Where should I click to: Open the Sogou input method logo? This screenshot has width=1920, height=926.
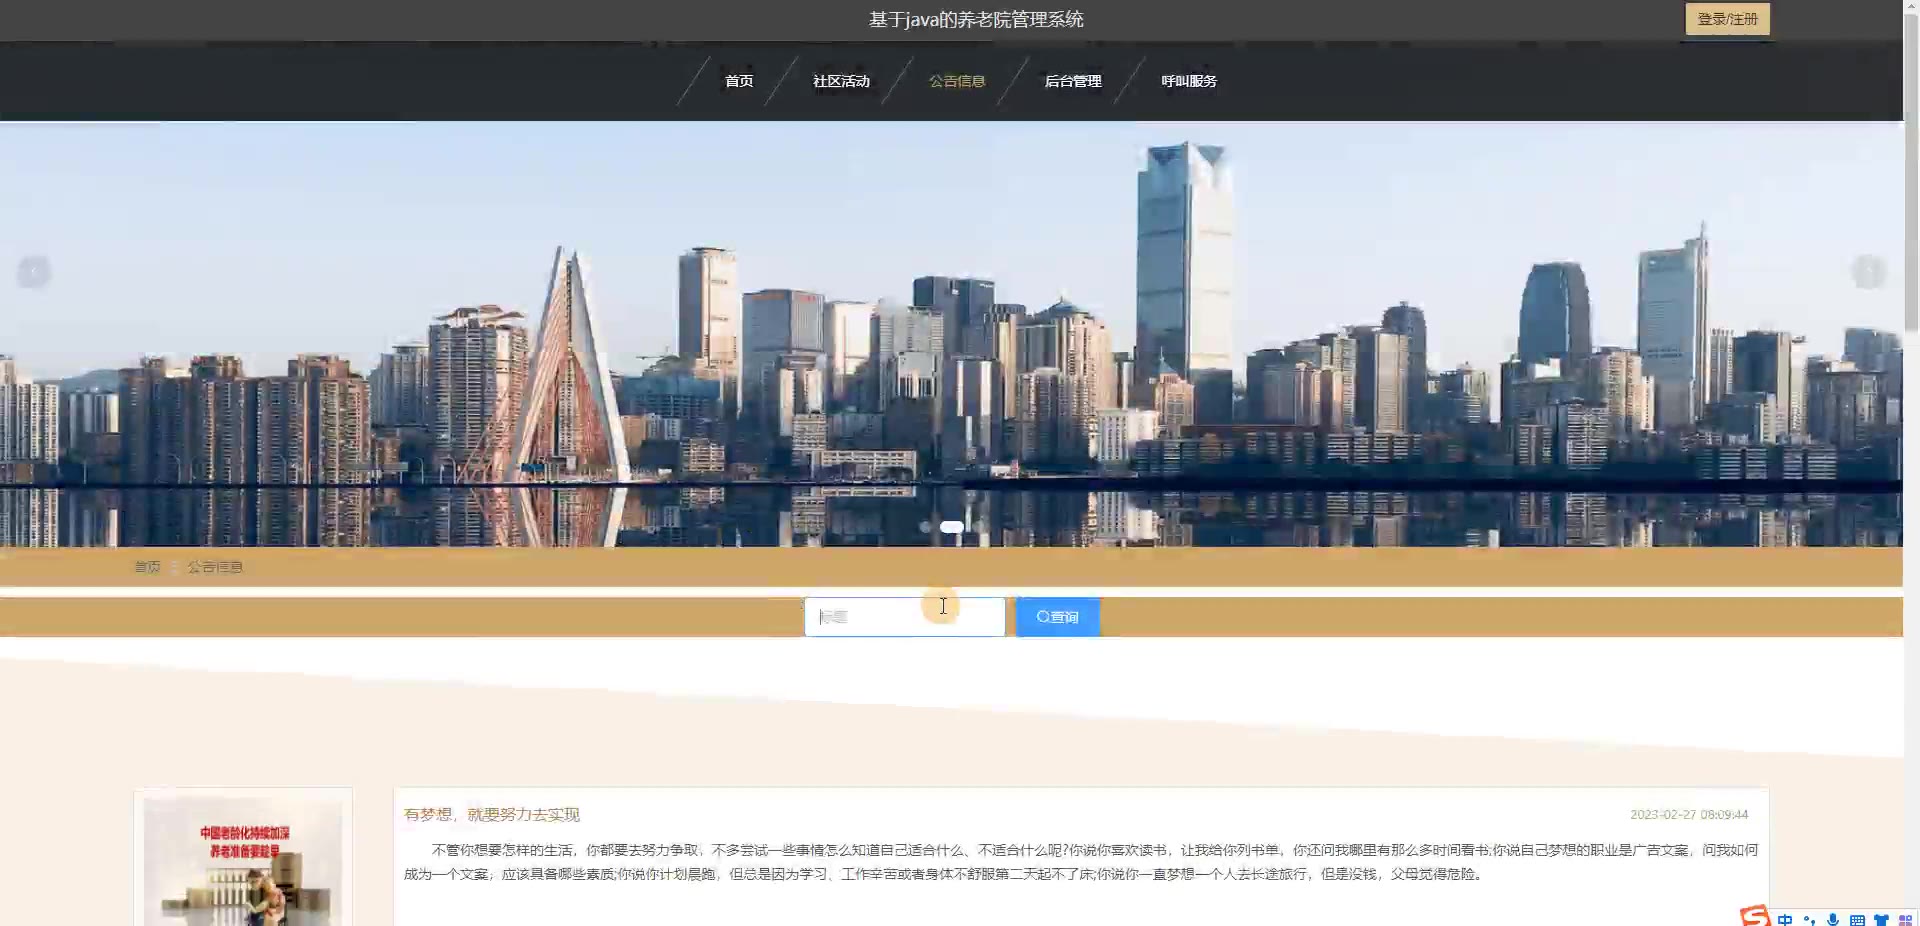[1755, 916]
